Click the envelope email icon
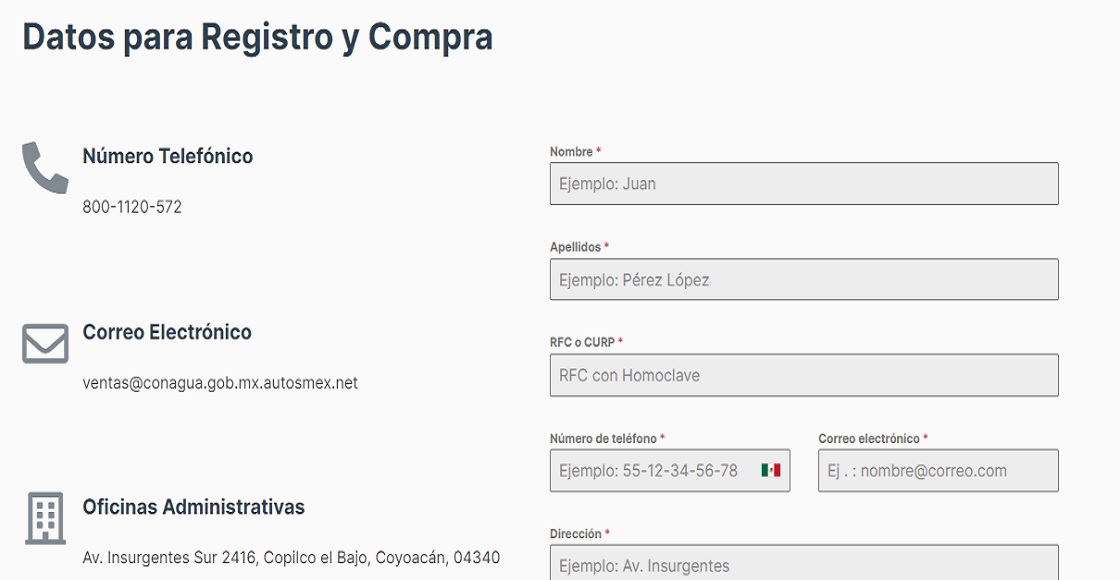This screenshot has height=580, width=1120. 45,344
